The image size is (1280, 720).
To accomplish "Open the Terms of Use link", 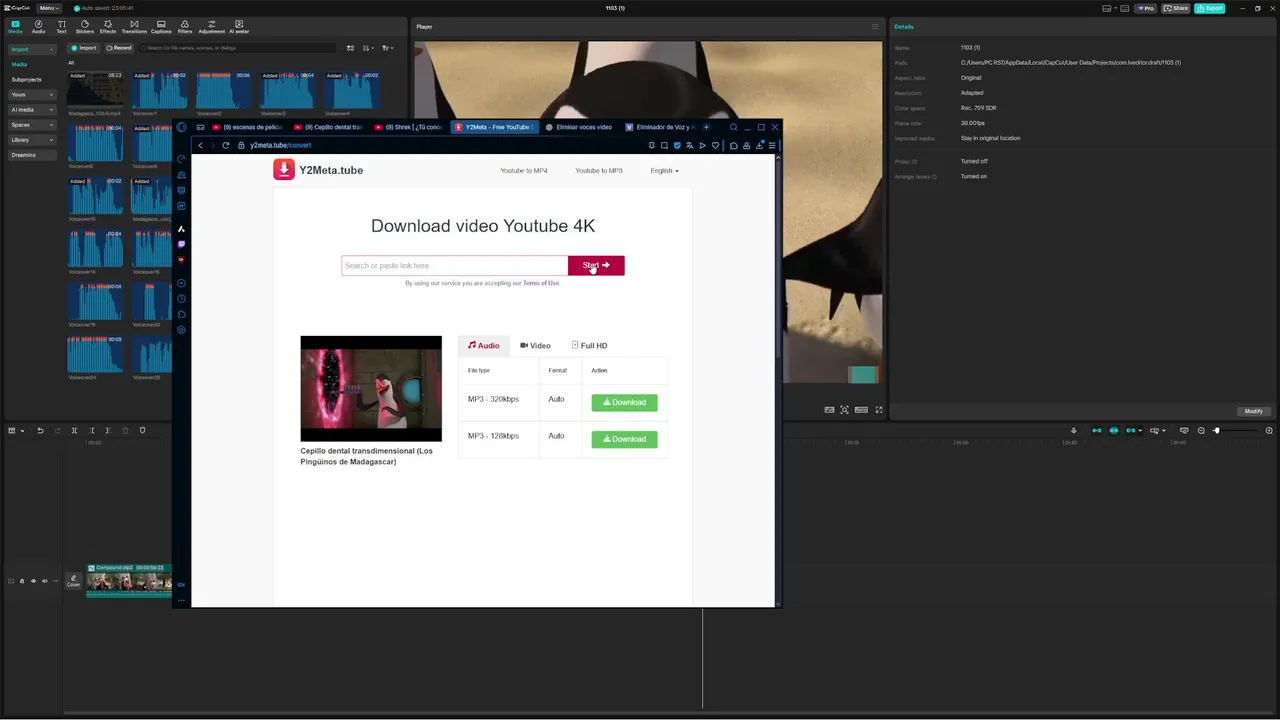I will 541,283.
